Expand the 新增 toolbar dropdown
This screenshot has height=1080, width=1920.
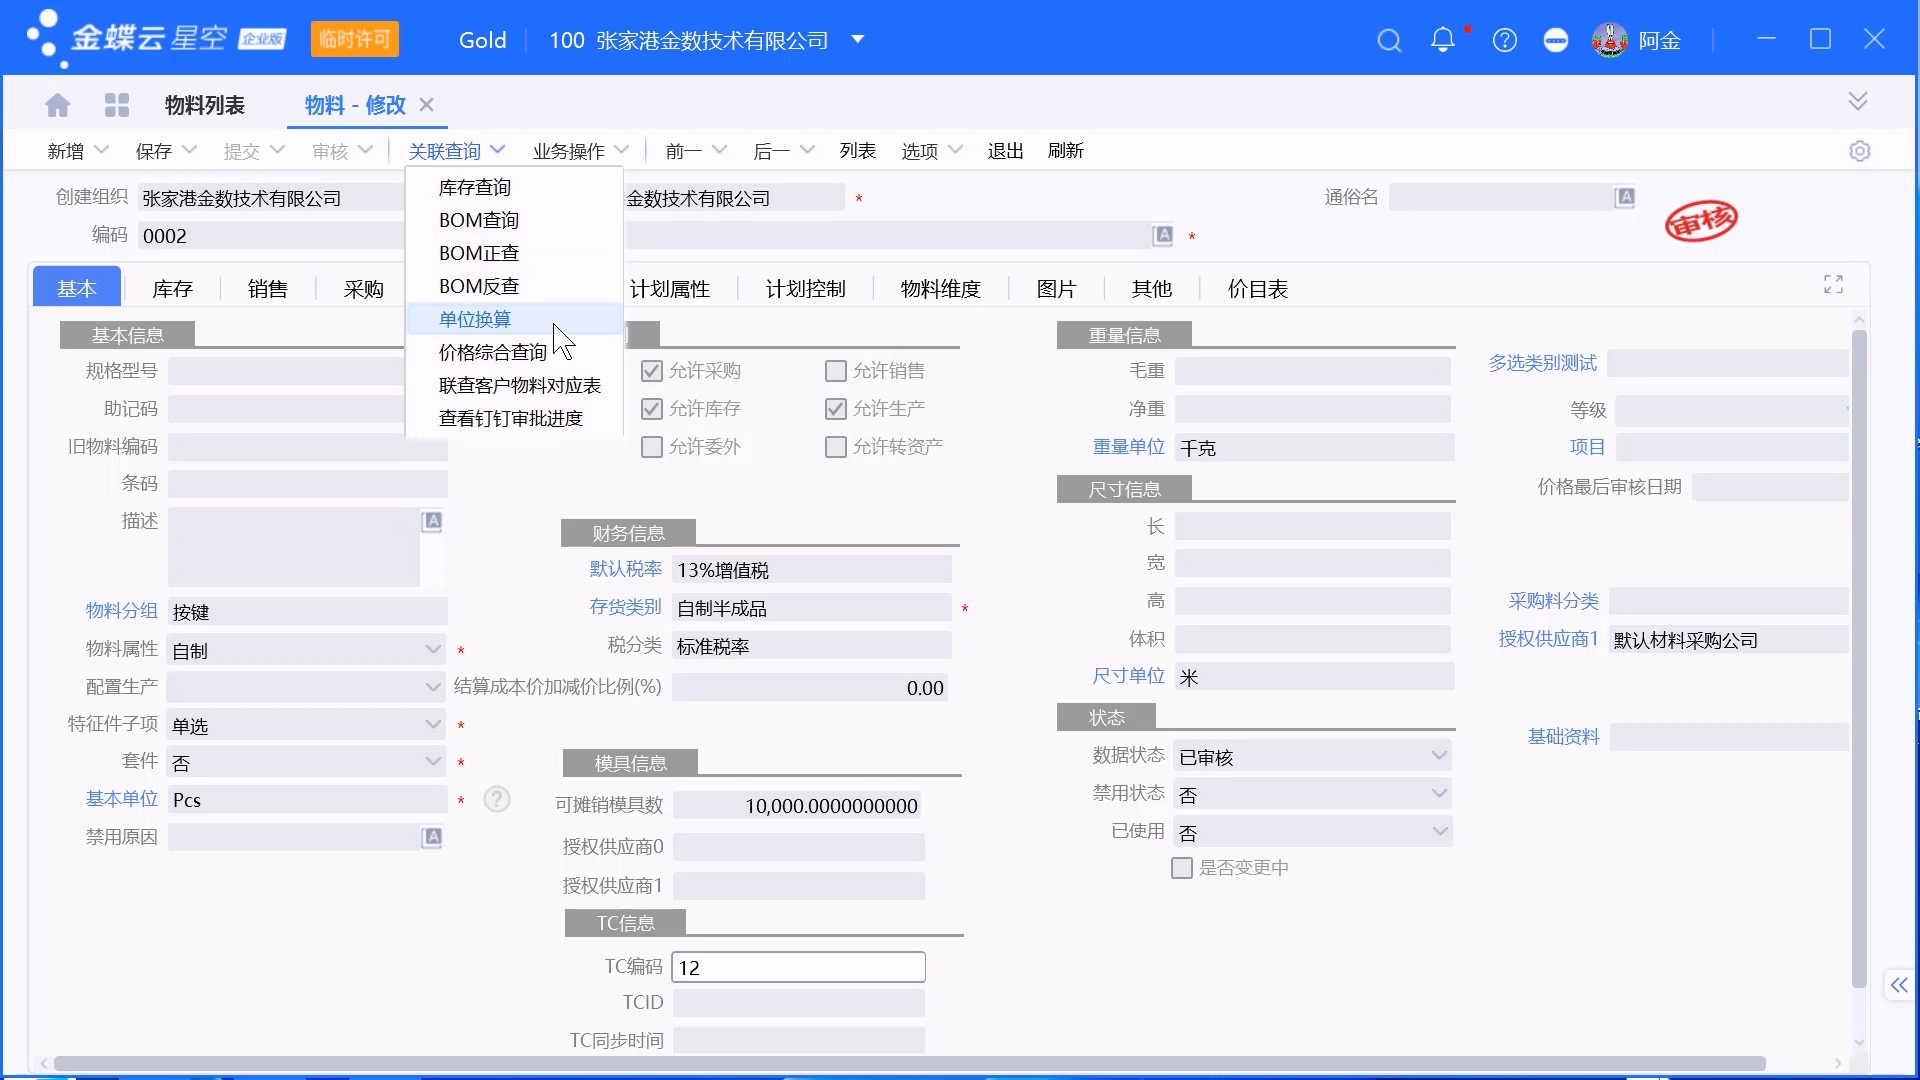[101, 151]
